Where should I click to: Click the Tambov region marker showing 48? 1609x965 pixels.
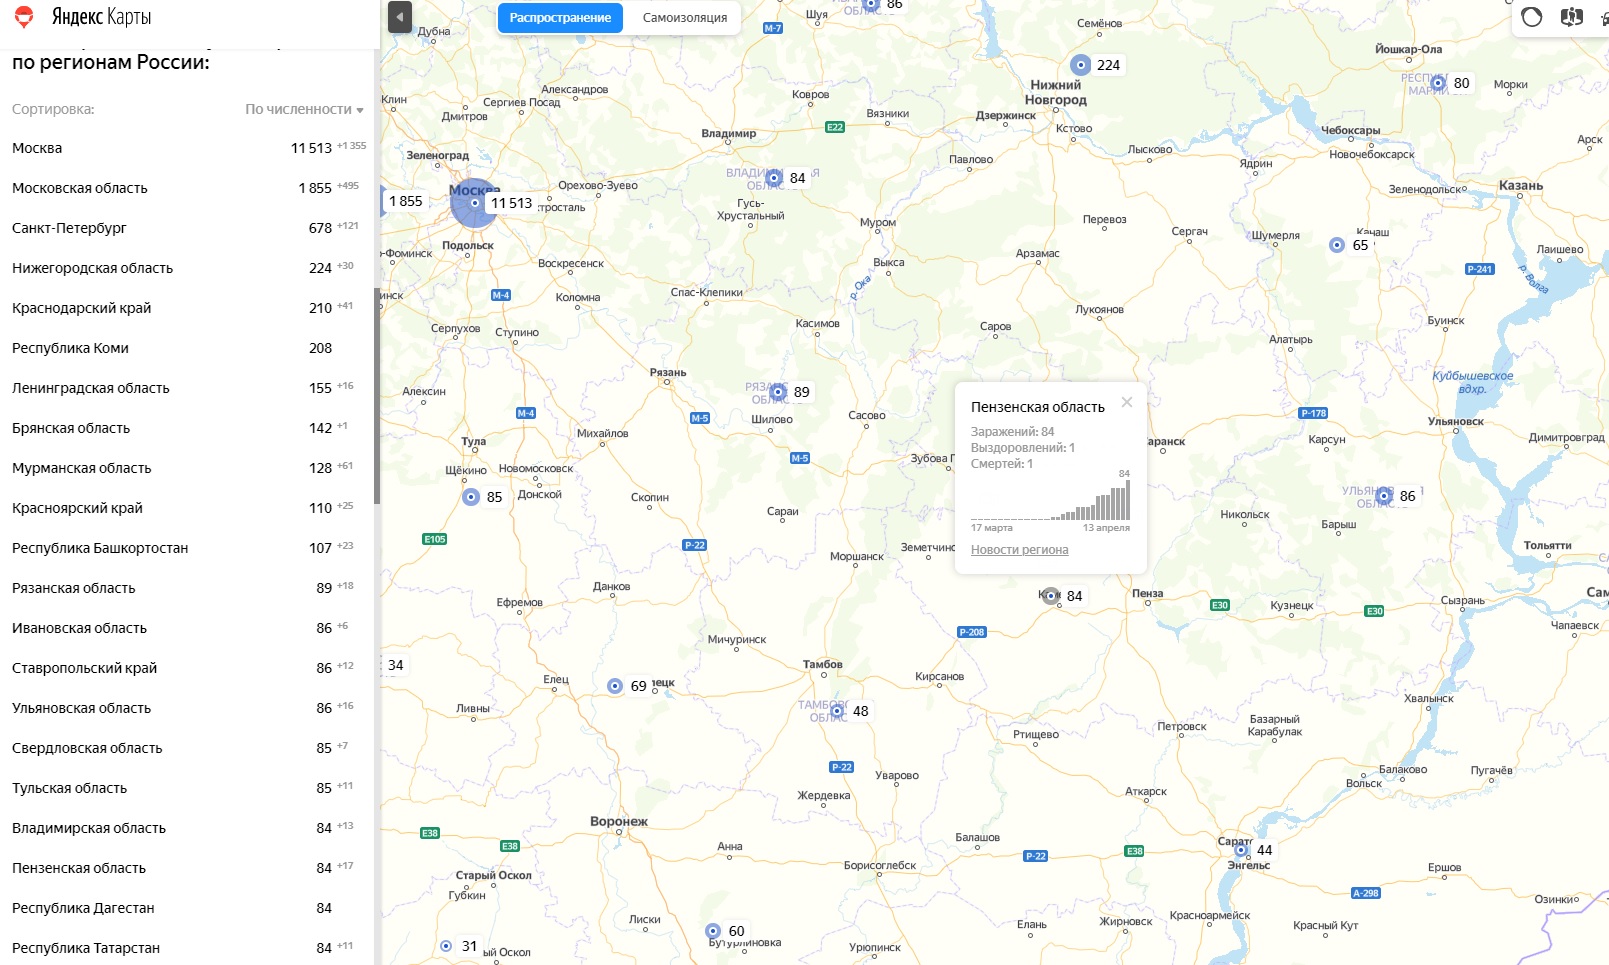coord(837,711)
